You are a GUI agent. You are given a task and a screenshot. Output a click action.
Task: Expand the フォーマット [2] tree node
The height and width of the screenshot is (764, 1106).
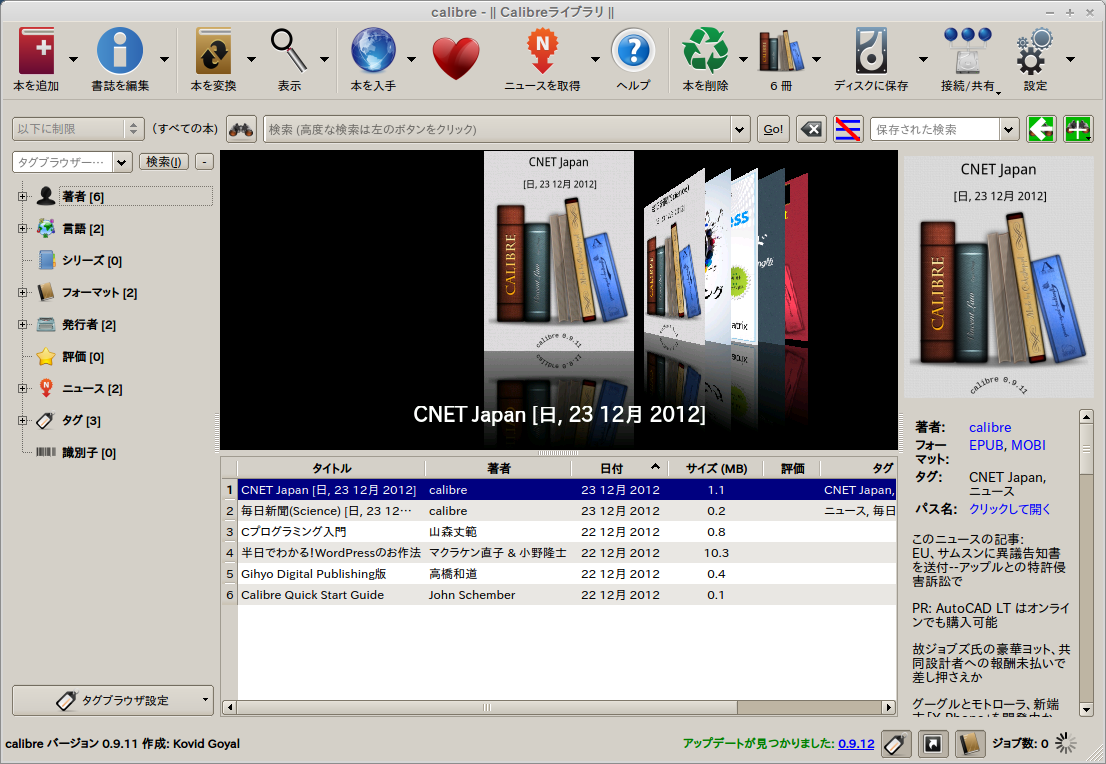click(23, 292)
